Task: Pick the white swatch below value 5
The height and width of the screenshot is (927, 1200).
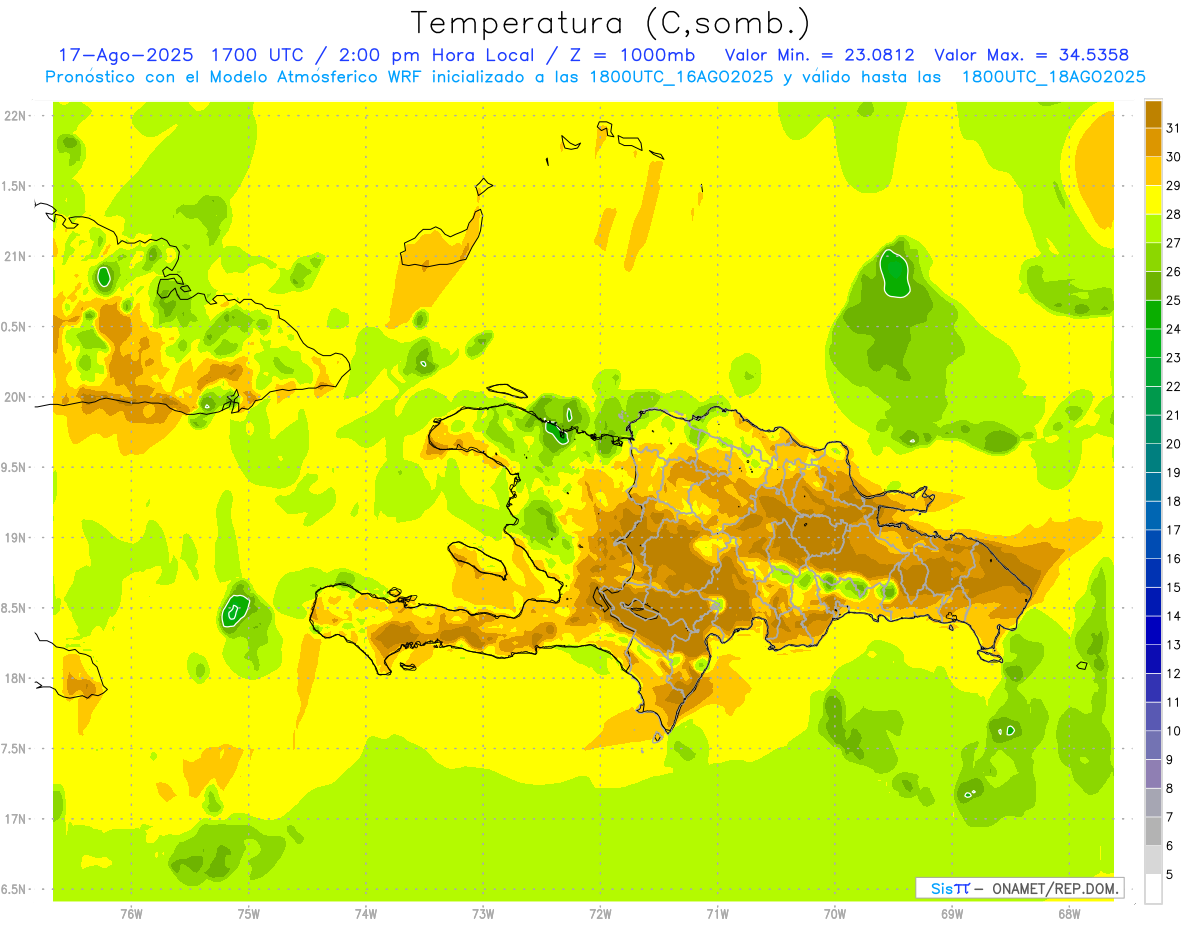Action: 1153,888
